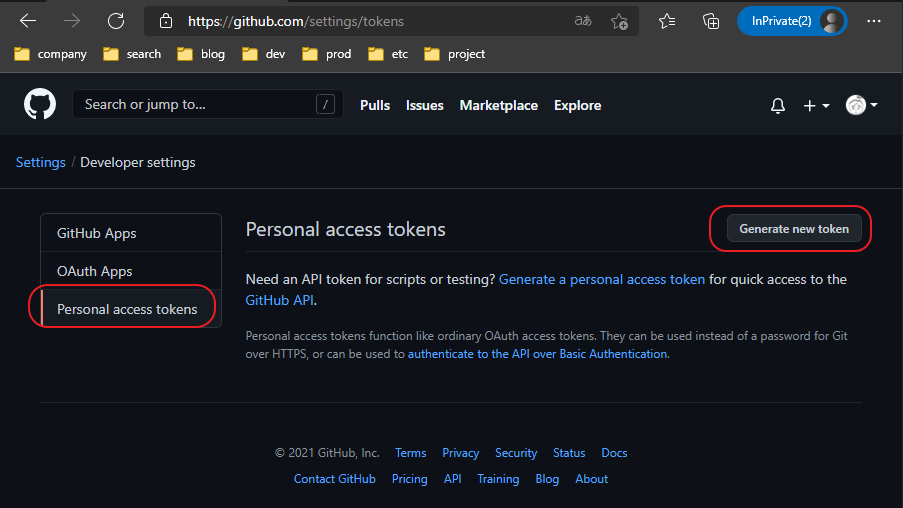This screenshot has width=903, height=508.
Task: Open the company bookmarks folder
Action: (x=50, y=54)
